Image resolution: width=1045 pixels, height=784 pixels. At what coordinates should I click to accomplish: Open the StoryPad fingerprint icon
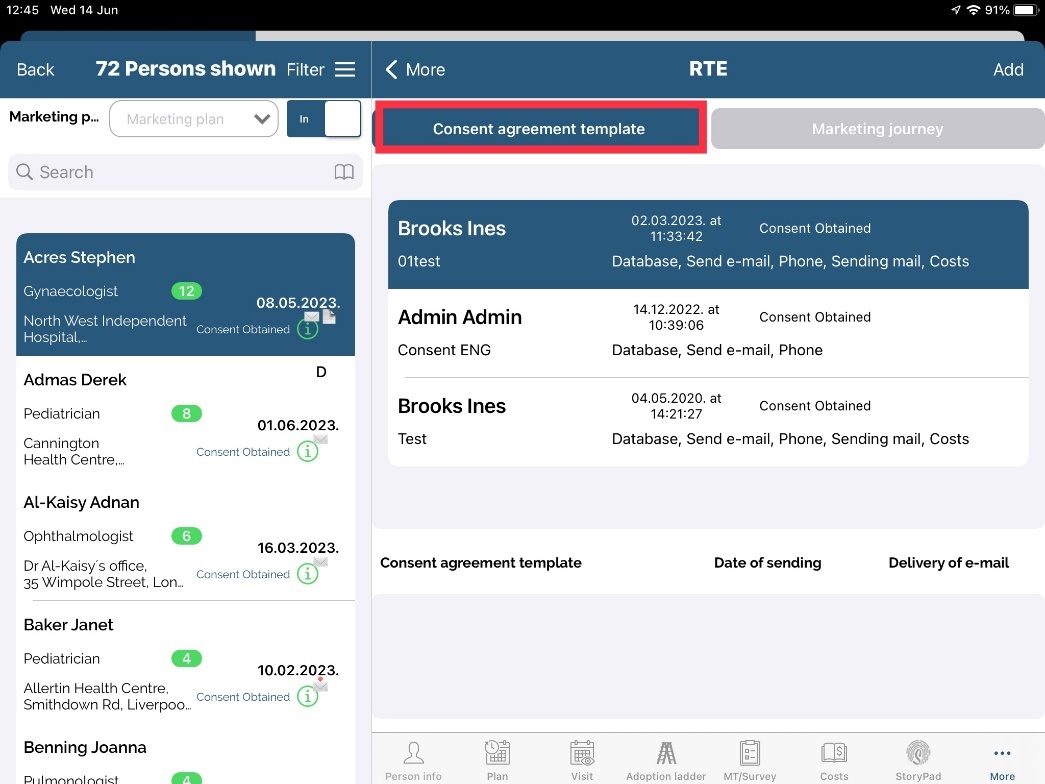coord(918,754)
